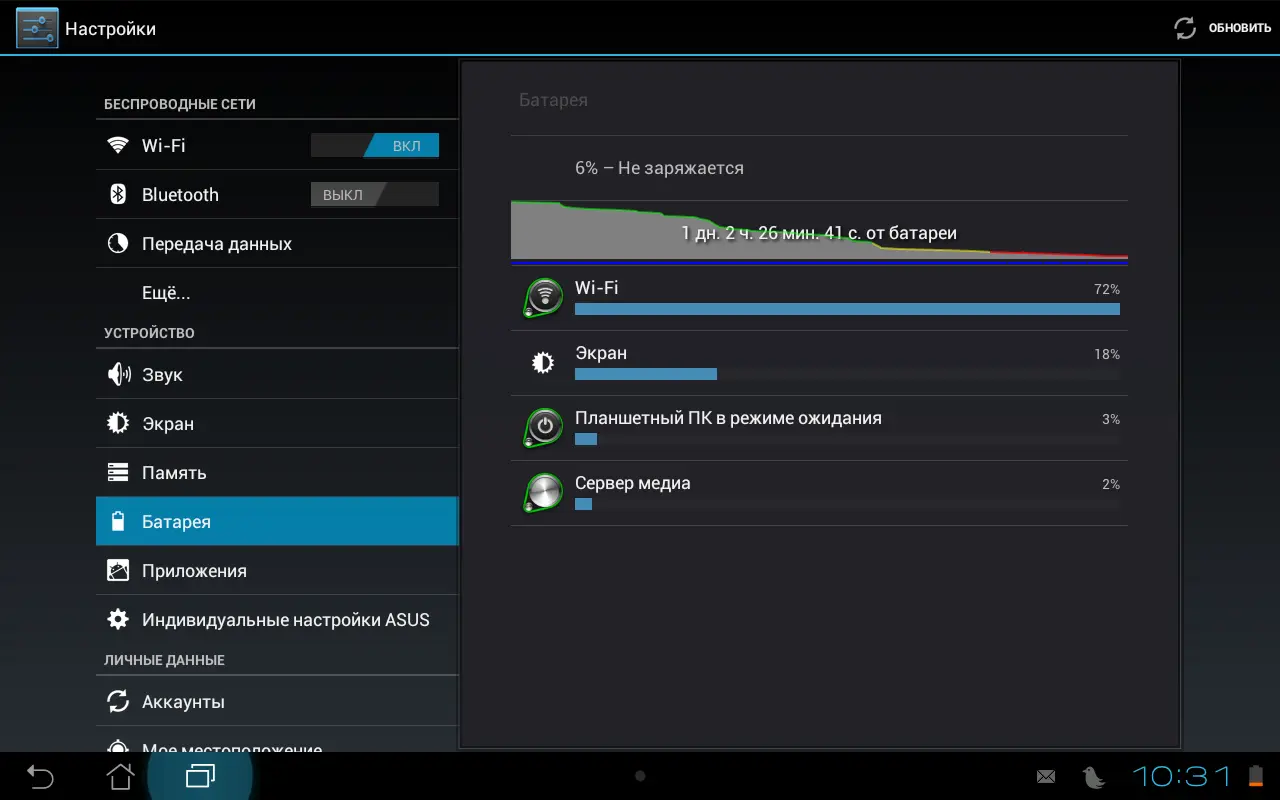Tap the Recent apps button
This screenshot has height=800, width=1280.
(x=200, y=776)
